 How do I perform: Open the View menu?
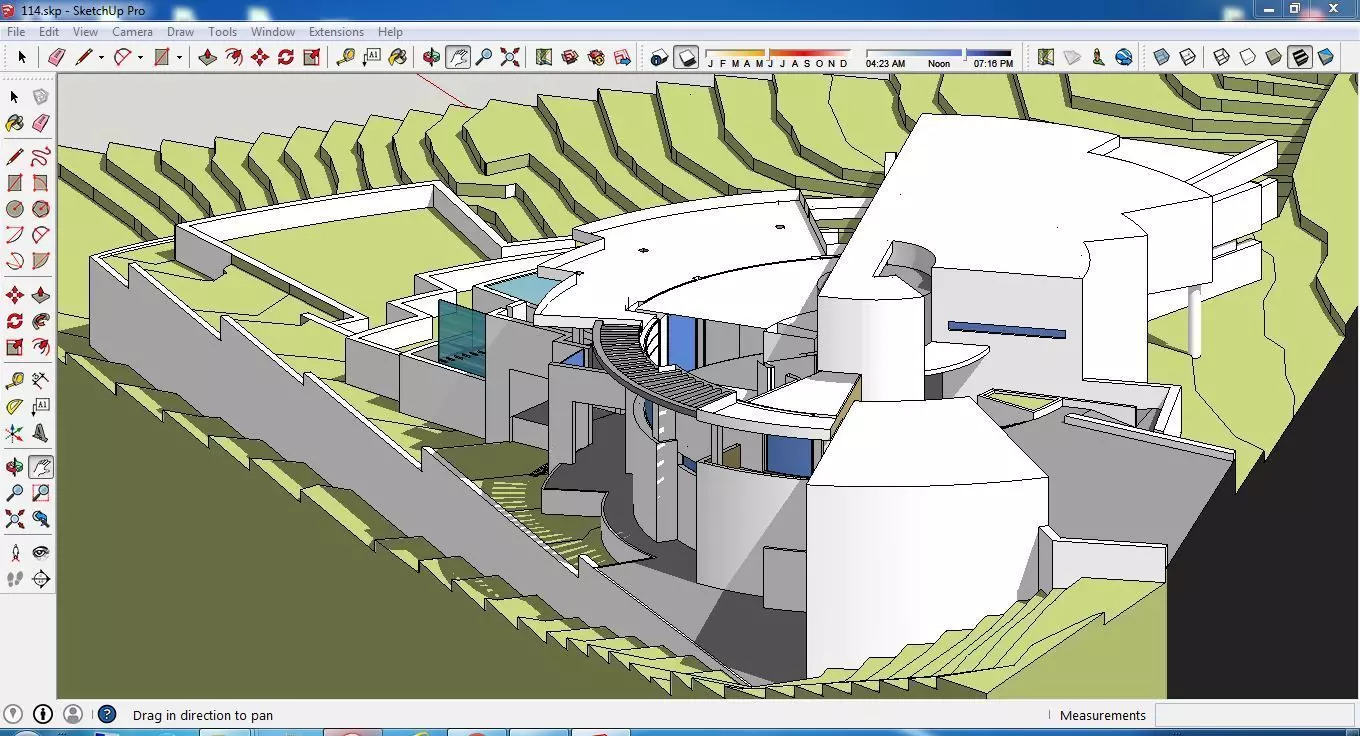pyautogui.click(x=85, y=32)
